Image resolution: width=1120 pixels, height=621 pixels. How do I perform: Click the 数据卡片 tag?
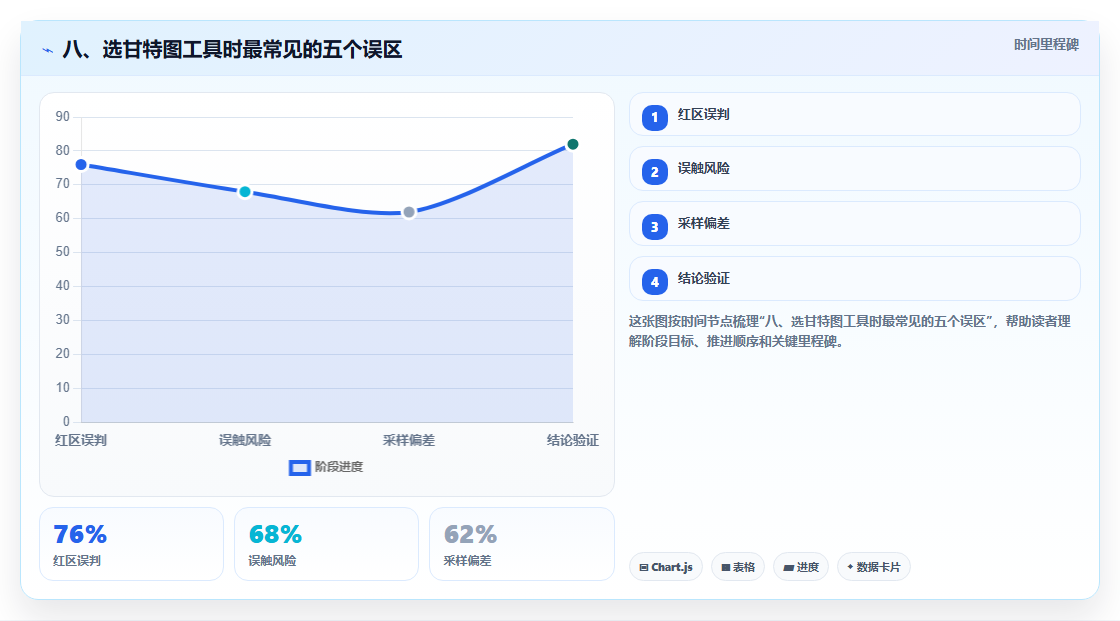tap(874, 567)
